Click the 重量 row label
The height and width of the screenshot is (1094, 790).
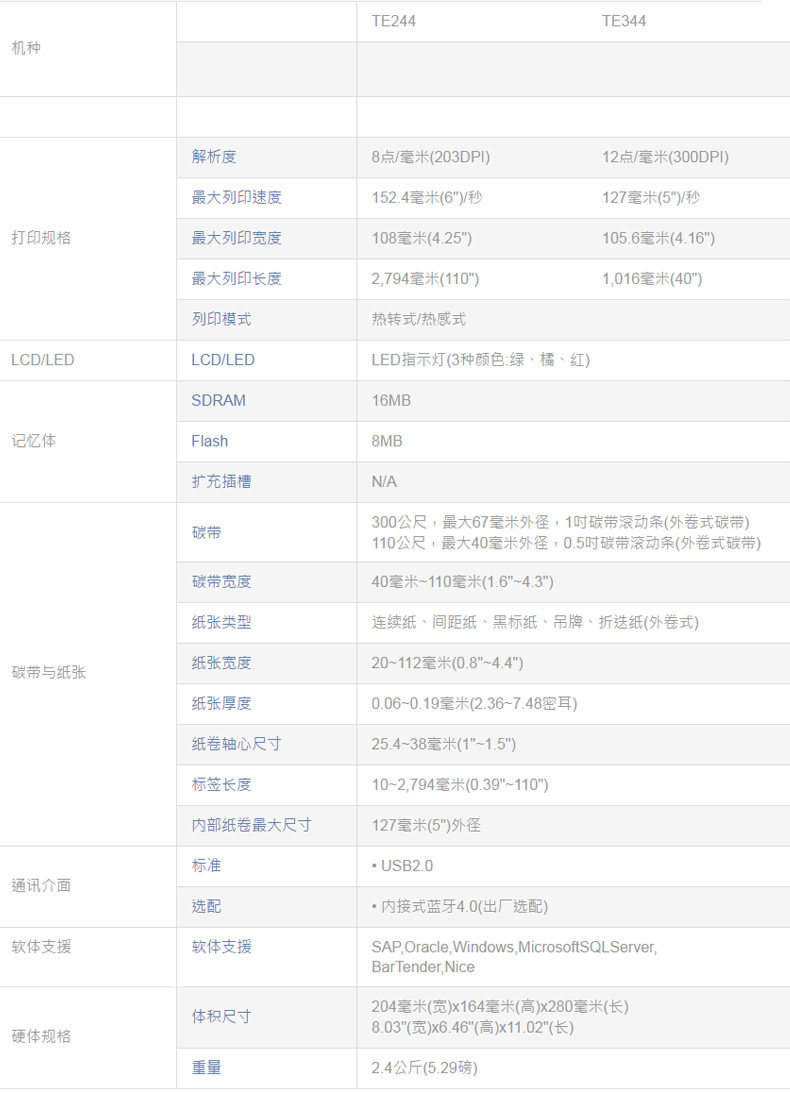click(x=207, y=1067)
